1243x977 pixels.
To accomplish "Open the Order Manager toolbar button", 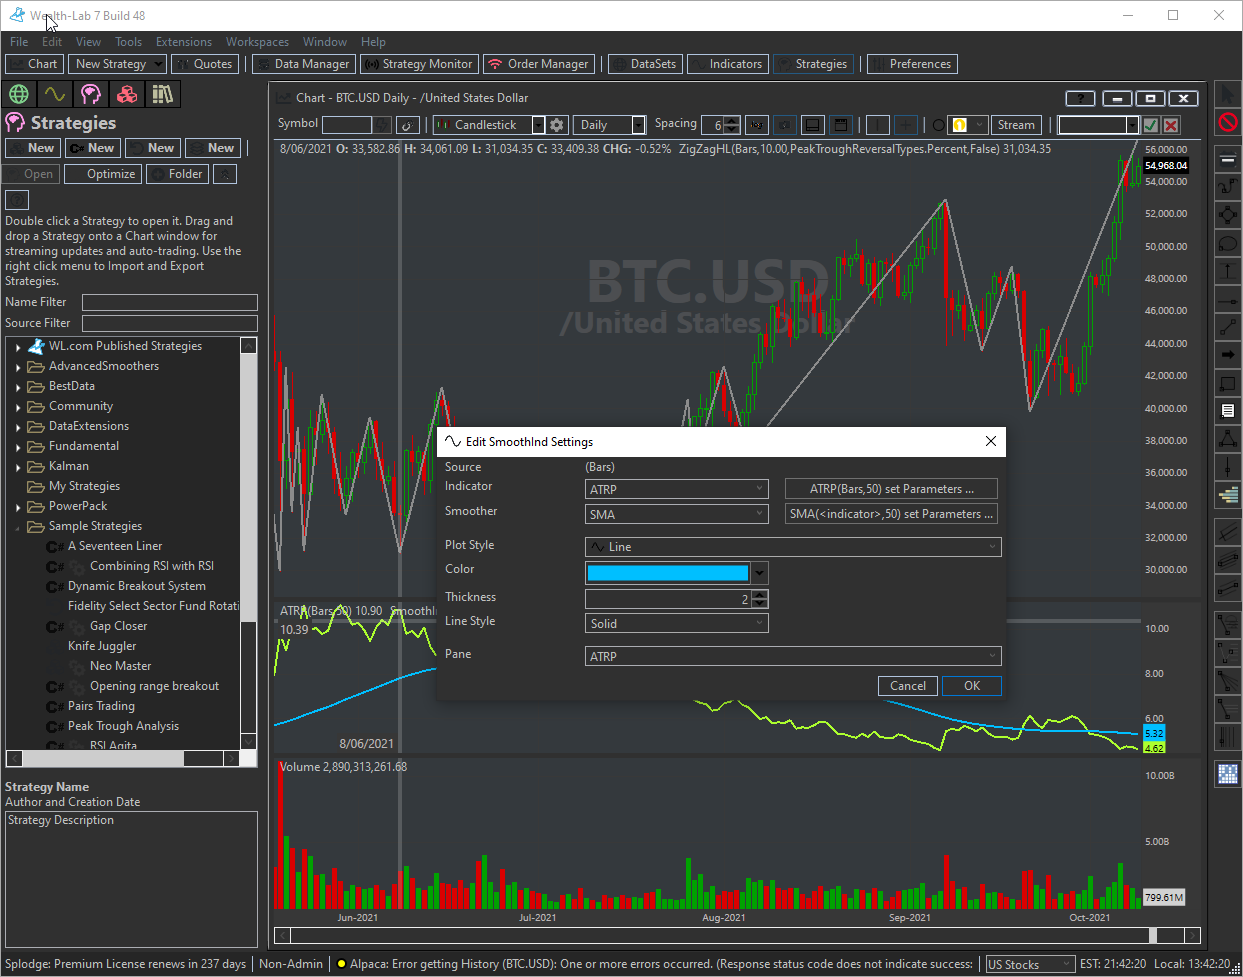I will 539,64.
